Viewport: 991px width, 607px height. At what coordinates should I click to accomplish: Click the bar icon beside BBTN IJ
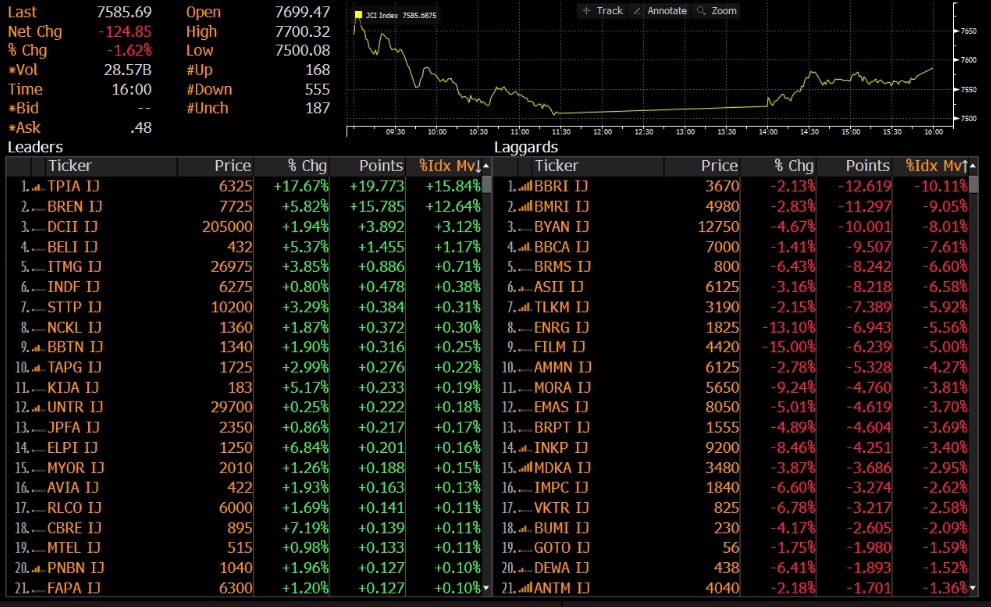[37, 347]
